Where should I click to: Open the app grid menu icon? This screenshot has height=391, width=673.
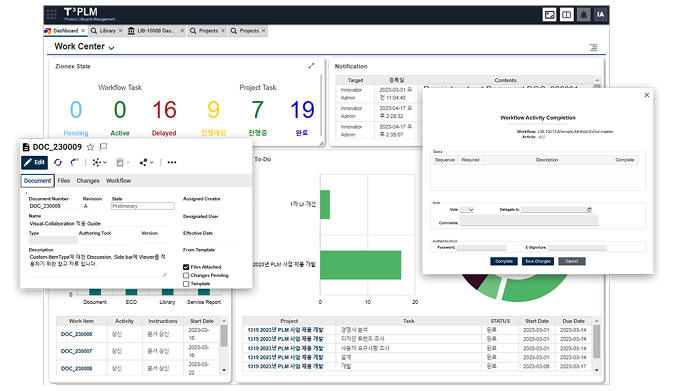pos(52,14)
